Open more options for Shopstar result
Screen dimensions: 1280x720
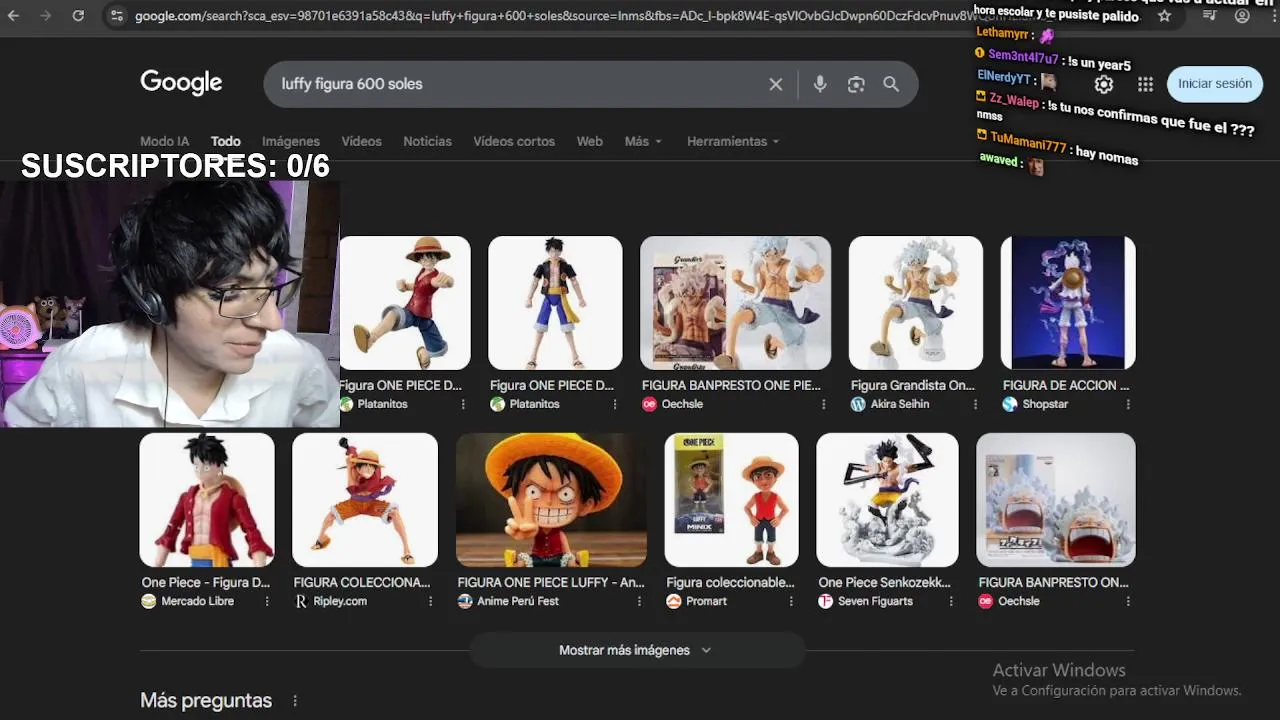tap(1128, 404)
